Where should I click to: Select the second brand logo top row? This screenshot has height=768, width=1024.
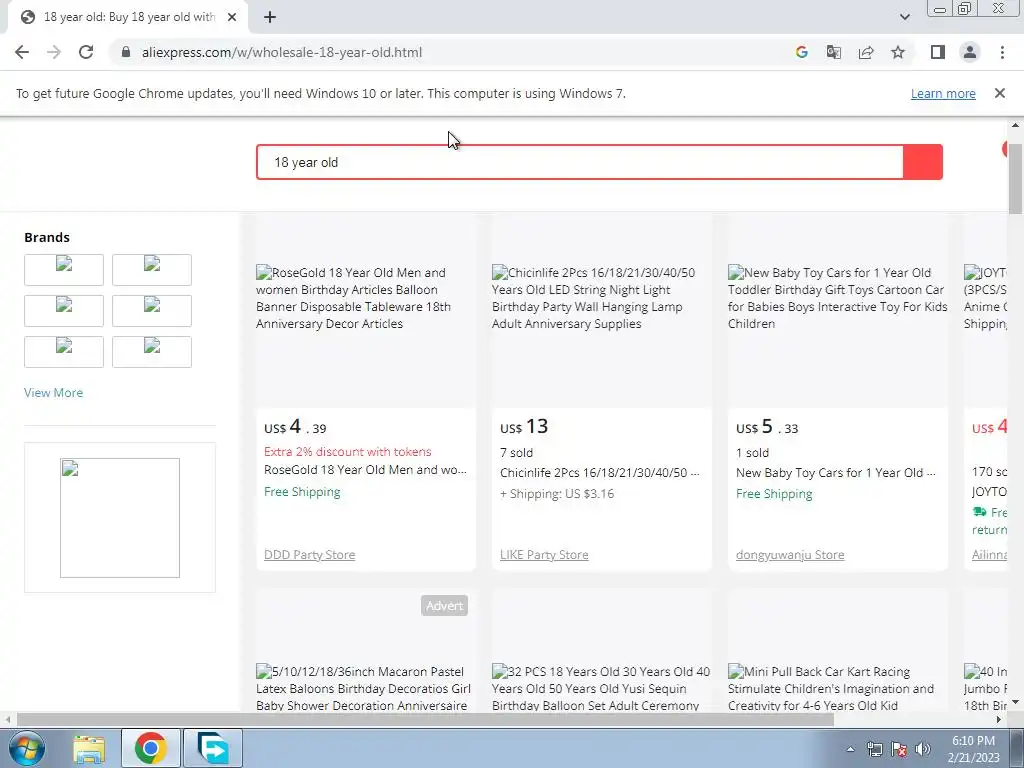tap(152, 270)
